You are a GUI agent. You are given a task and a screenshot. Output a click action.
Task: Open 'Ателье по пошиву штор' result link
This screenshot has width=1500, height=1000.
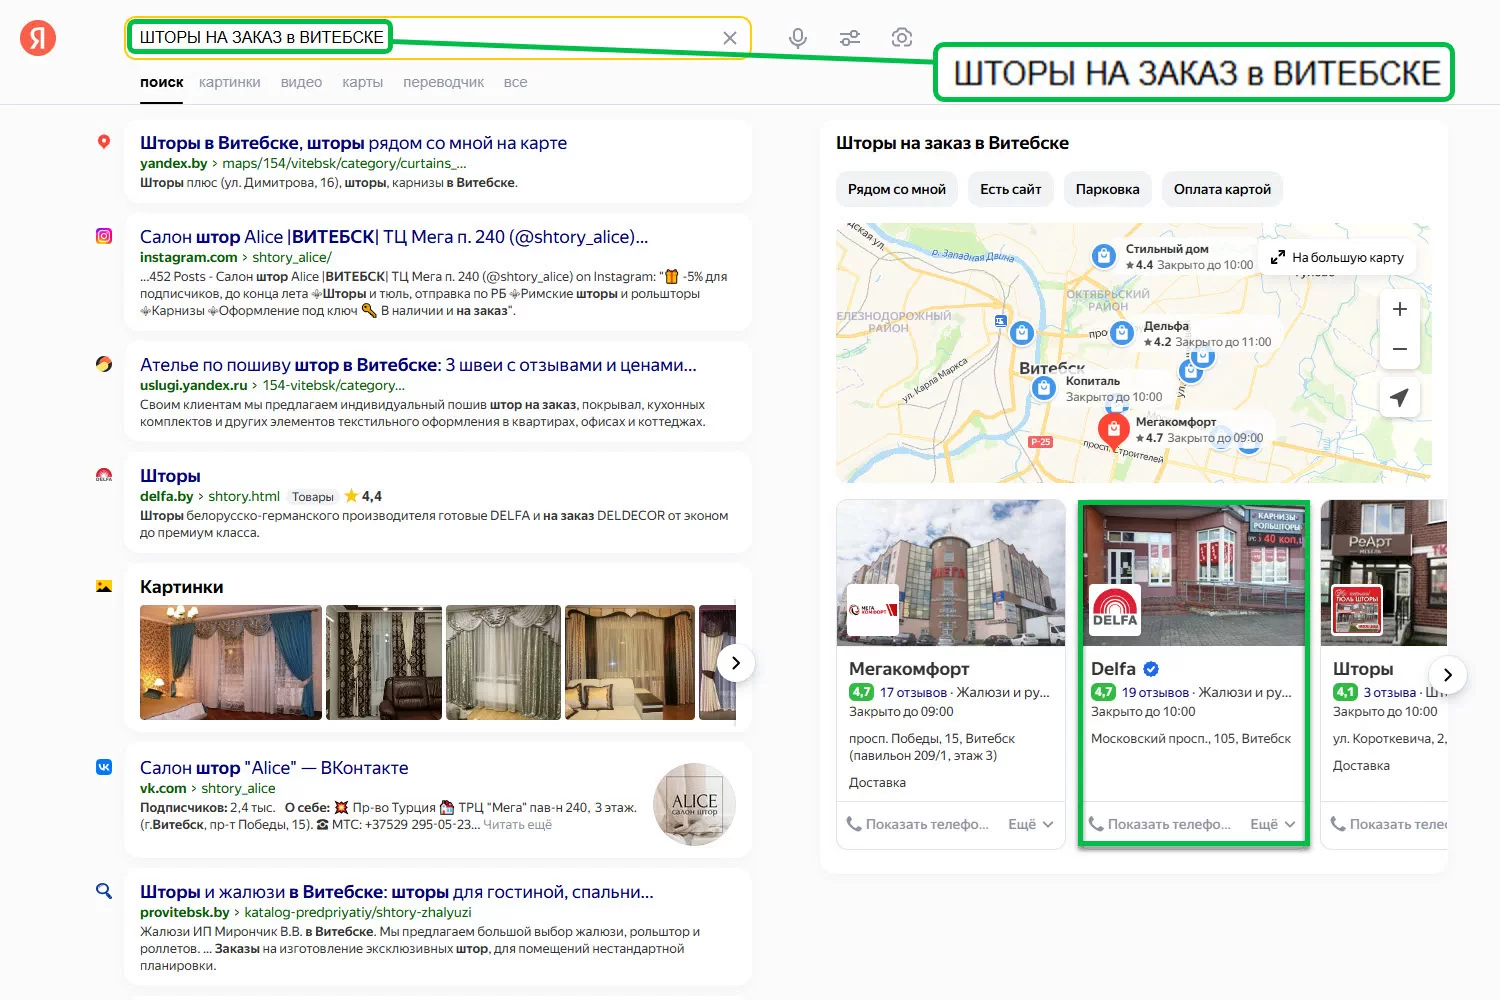[x=418, y=365]
